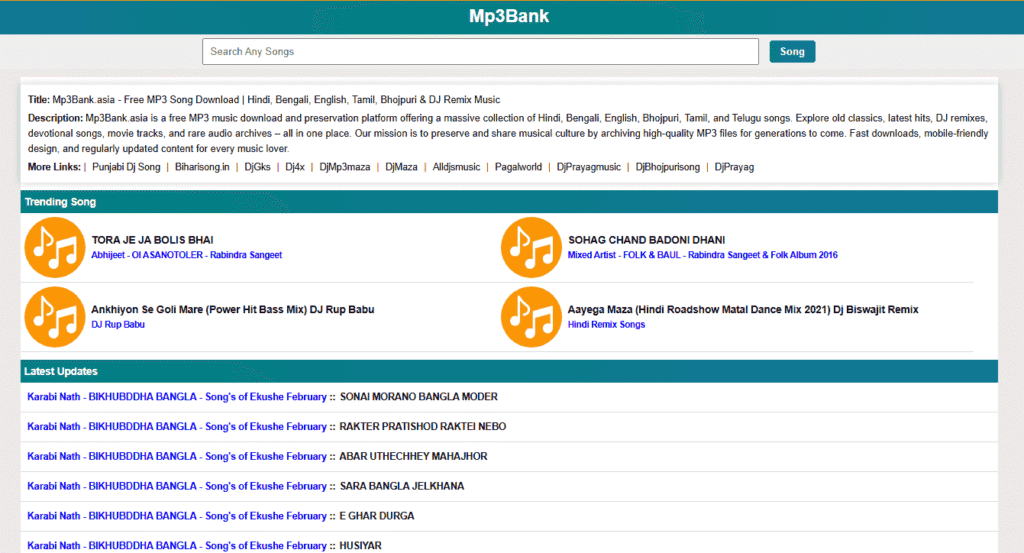This screenshot has width=1024, height=553.
Task: Open the Pagalworld link
Action: coord(517,167)
